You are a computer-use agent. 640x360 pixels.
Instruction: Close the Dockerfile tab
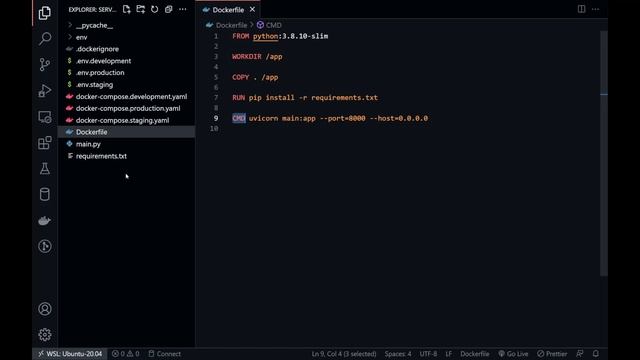click(x=252, y=9)
